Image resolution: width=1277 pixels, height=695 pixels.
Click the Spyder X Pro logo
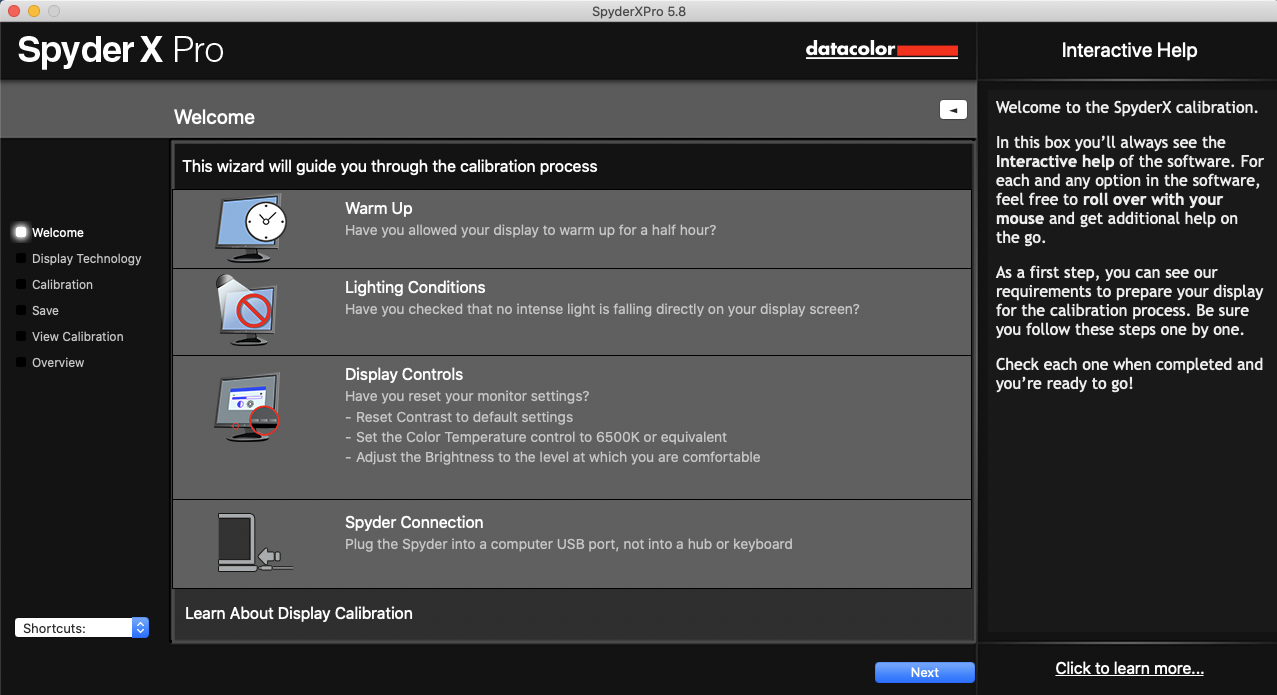[x=120, y=49]
